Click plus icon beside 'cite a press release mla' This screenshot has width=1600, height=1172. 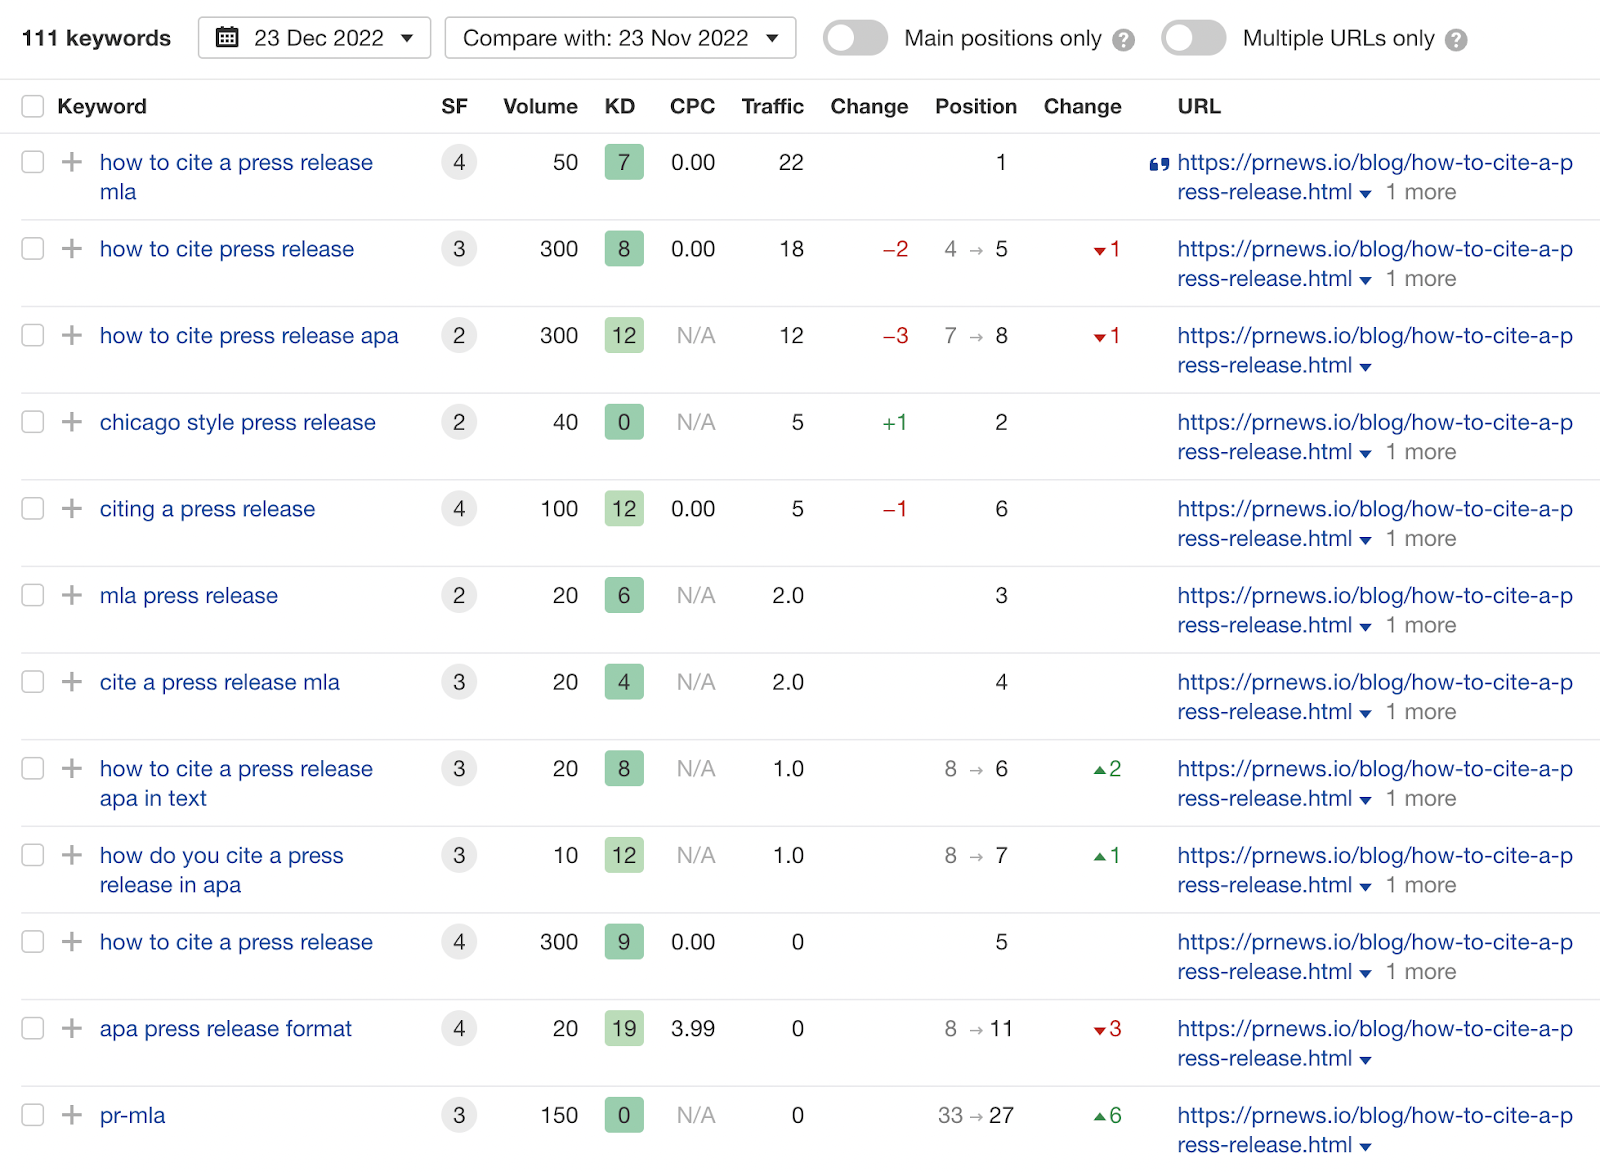click(71, 682)
